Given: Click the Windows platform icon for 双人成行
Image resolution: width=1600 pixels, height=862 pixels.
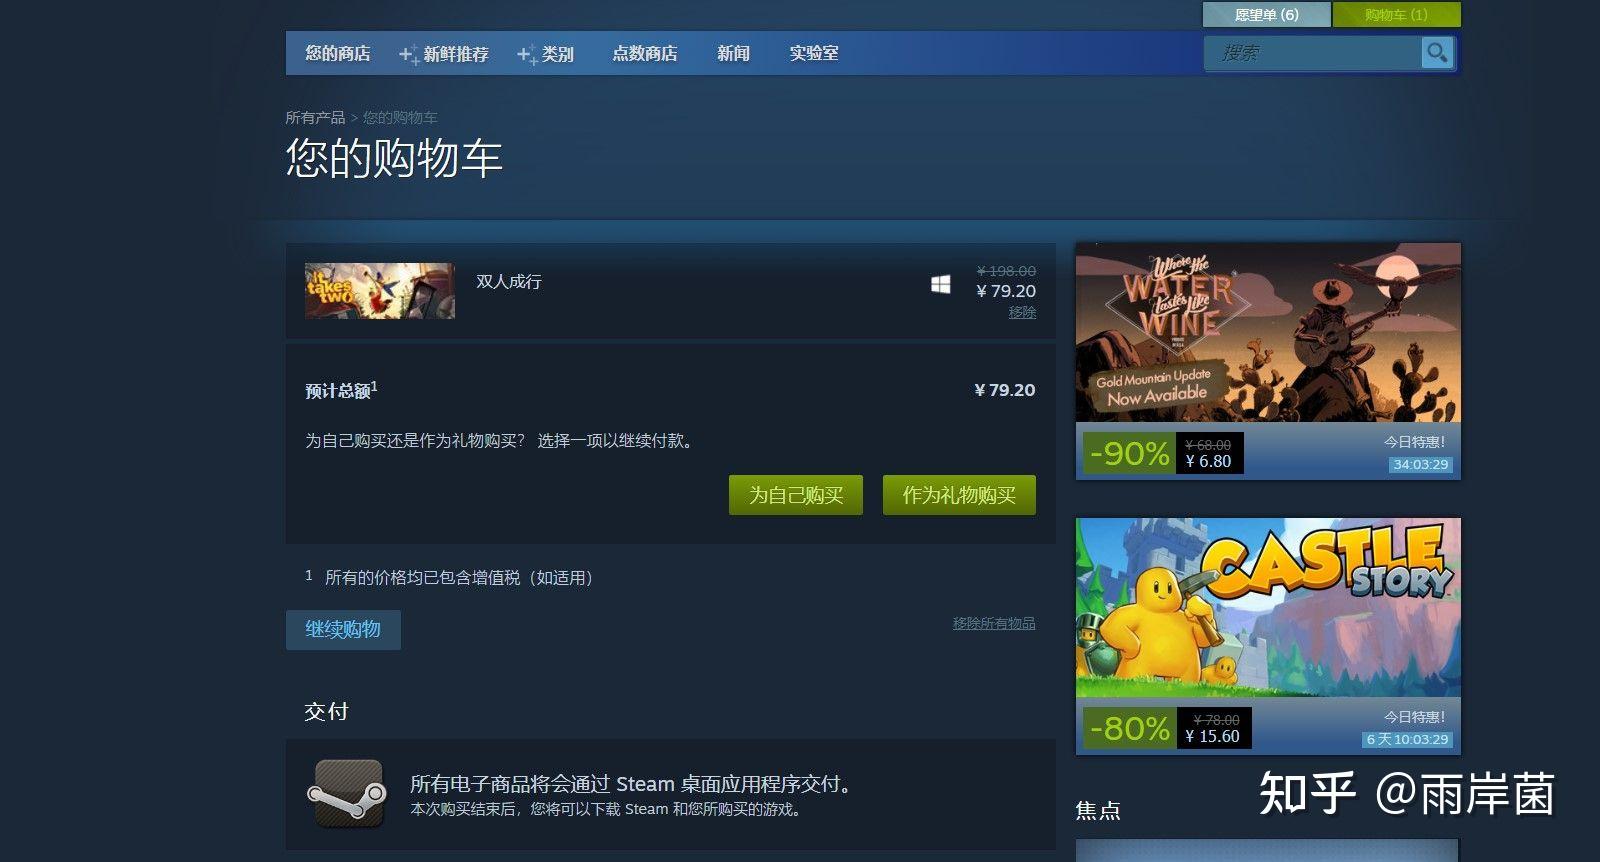Looking at the screenshot, I should [x=940, y=285].
